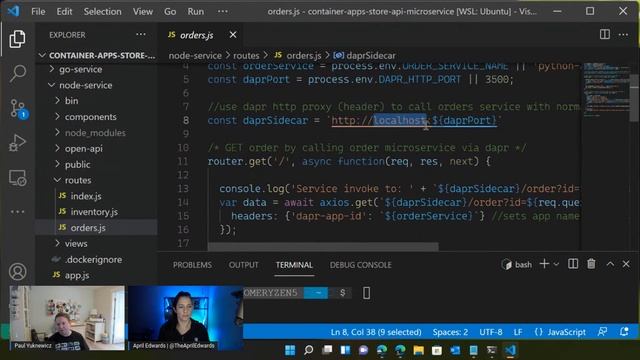
Task: Open the View menu
Action: (x=143, y=11)
